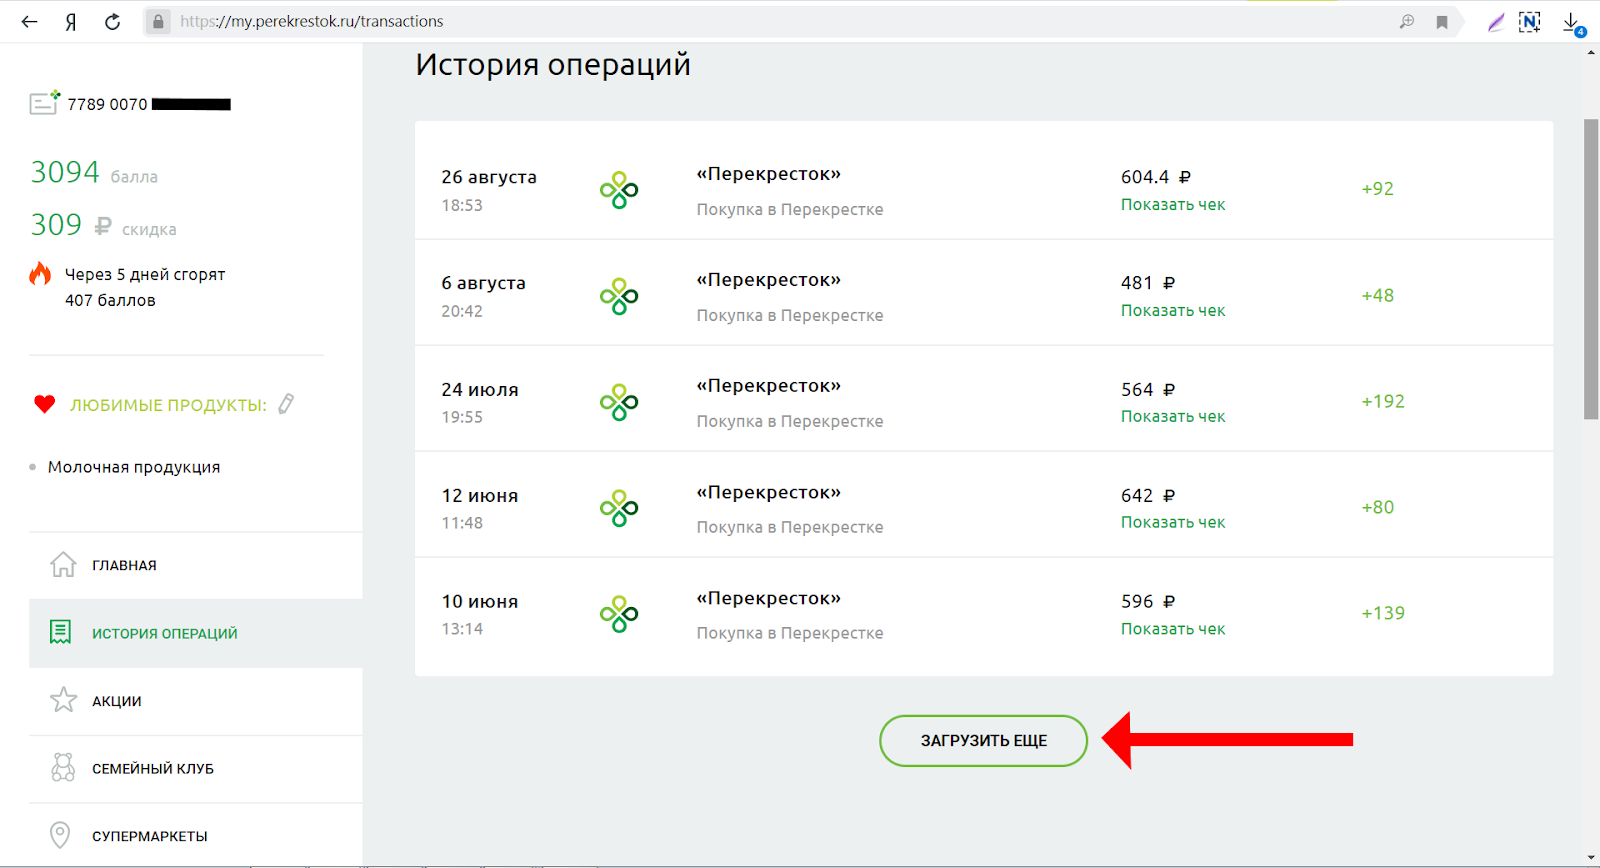
Task: Click the '6 августа' date
Action: tap(483, 283)
